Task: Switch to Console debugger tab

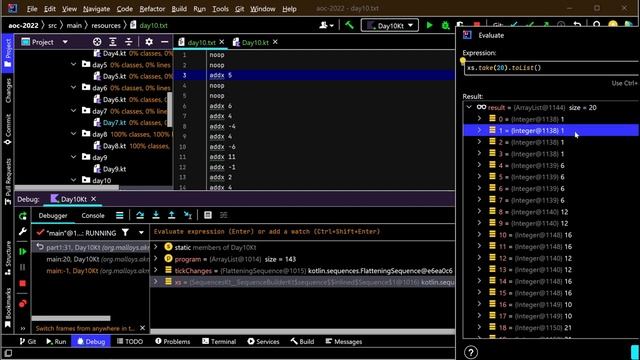Action: [93, 216]
